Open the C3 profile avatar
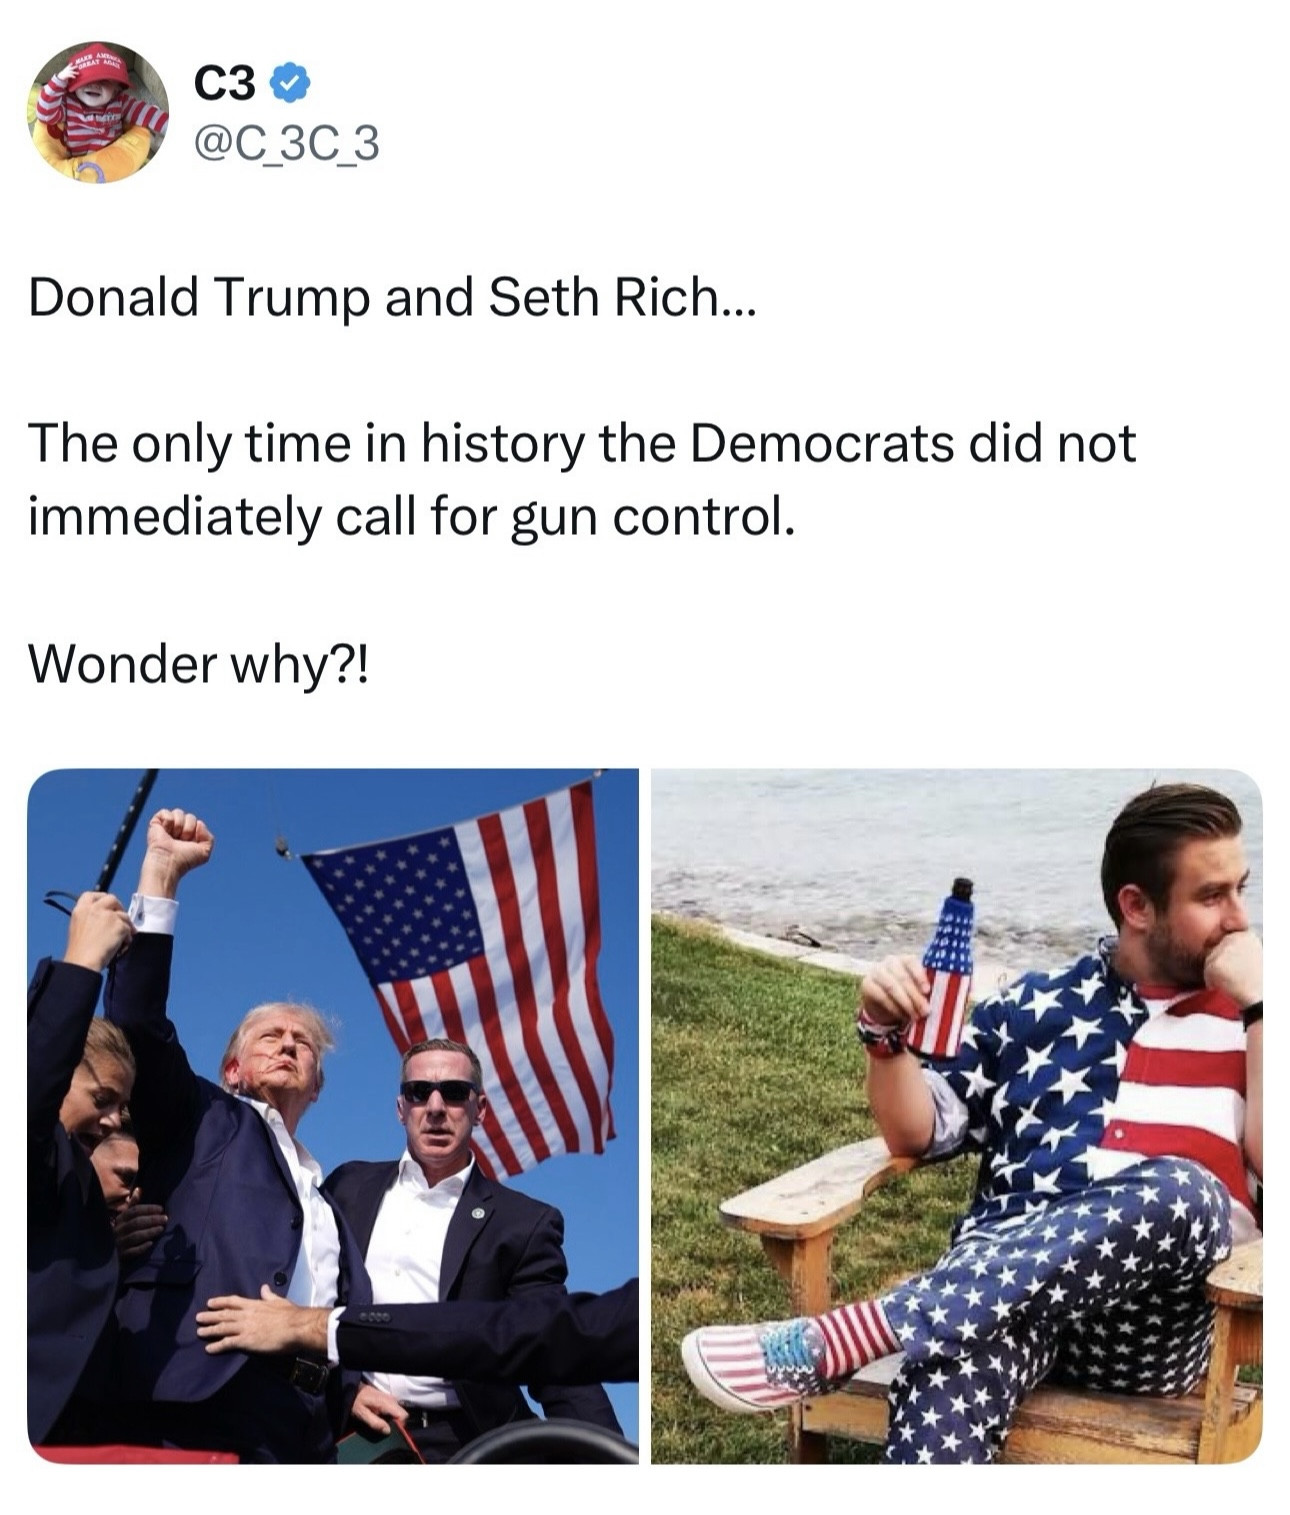Screen dimensions: 1290x1515 pyautogui.click(x=99, y=112)
